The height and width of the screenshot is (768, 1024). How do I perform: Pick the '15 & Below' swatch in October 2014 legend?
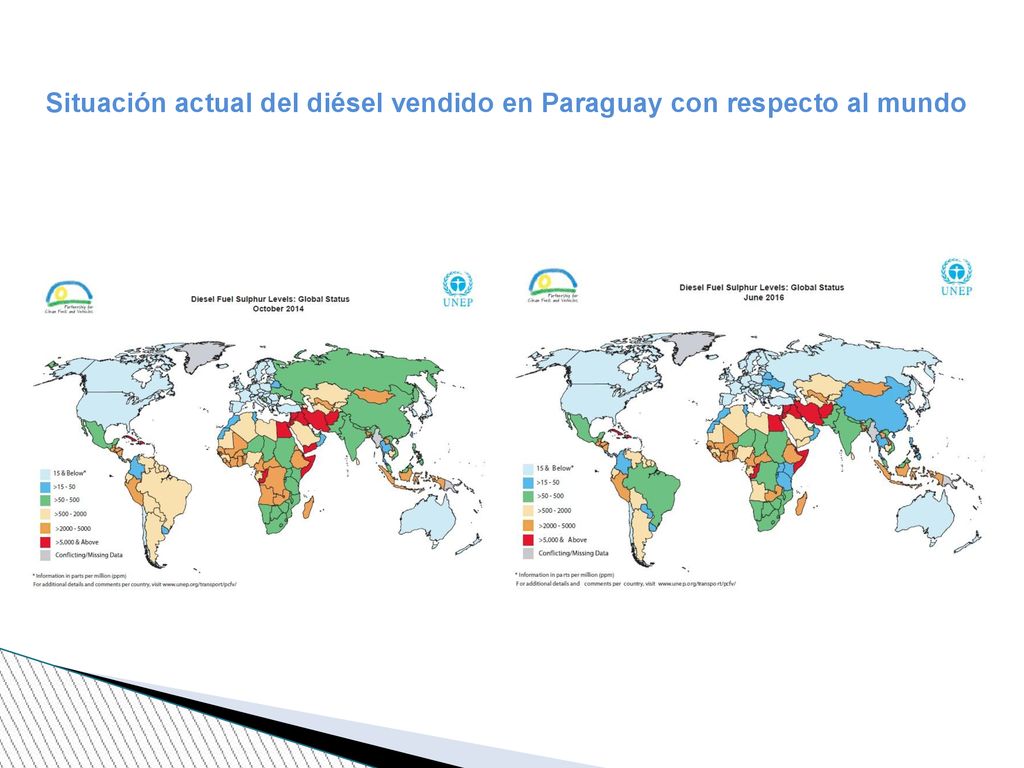[x=45, y=473]
